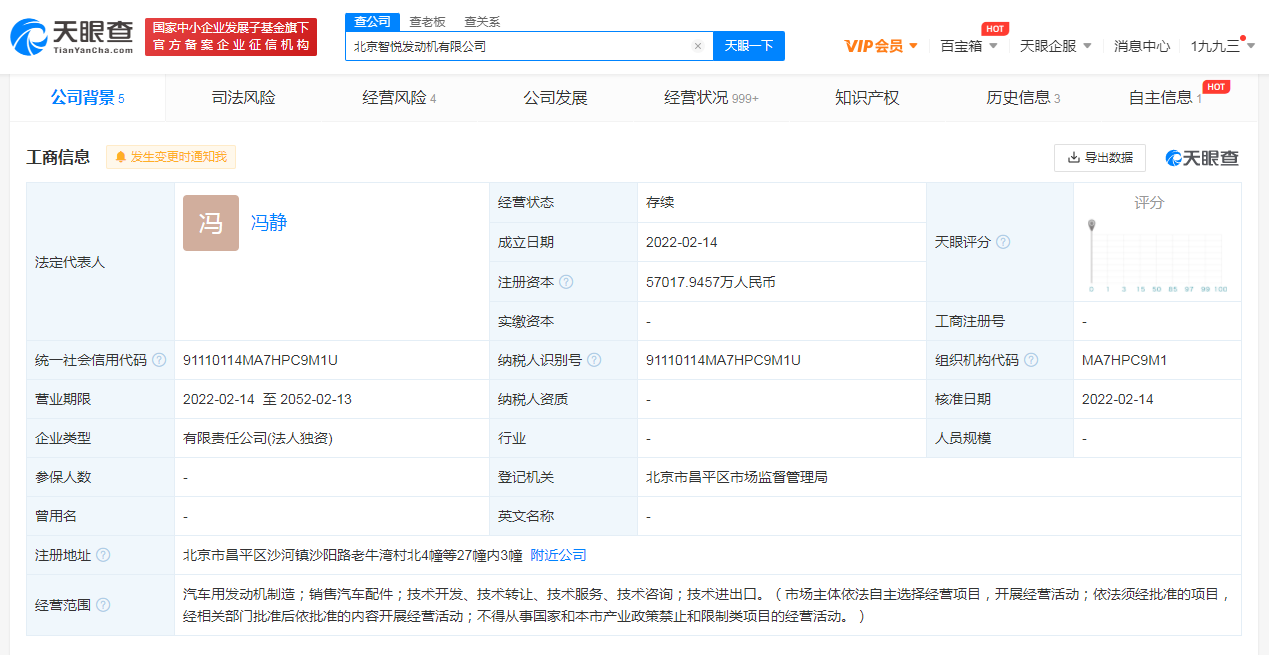Click help icon next to 组织机构代码
This screenshot has height=655, width=1269.
[1031, 360]
